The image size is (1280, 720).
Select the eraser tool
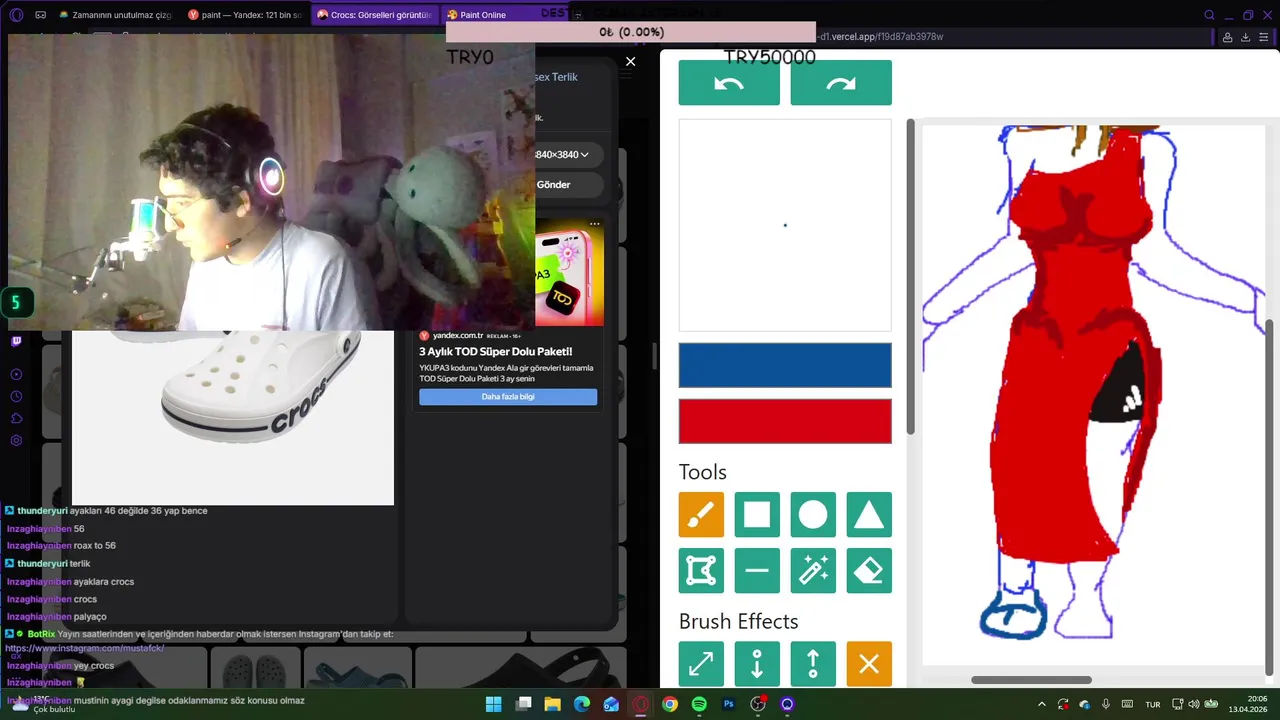point(869,571)
